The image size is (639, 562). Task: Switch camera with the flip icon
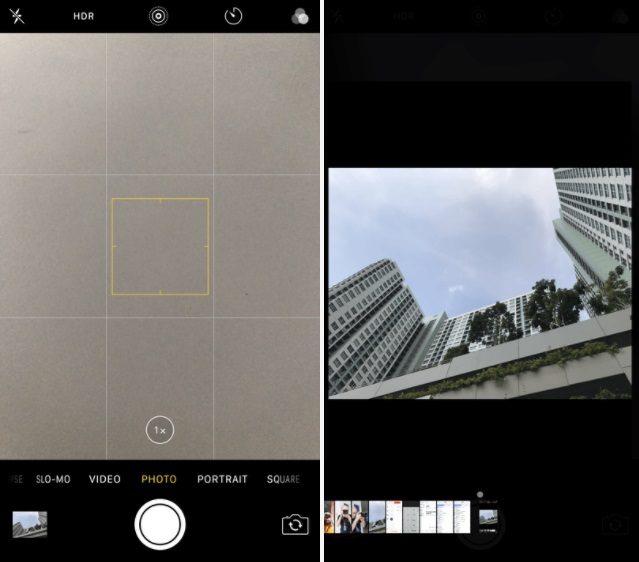295,524
